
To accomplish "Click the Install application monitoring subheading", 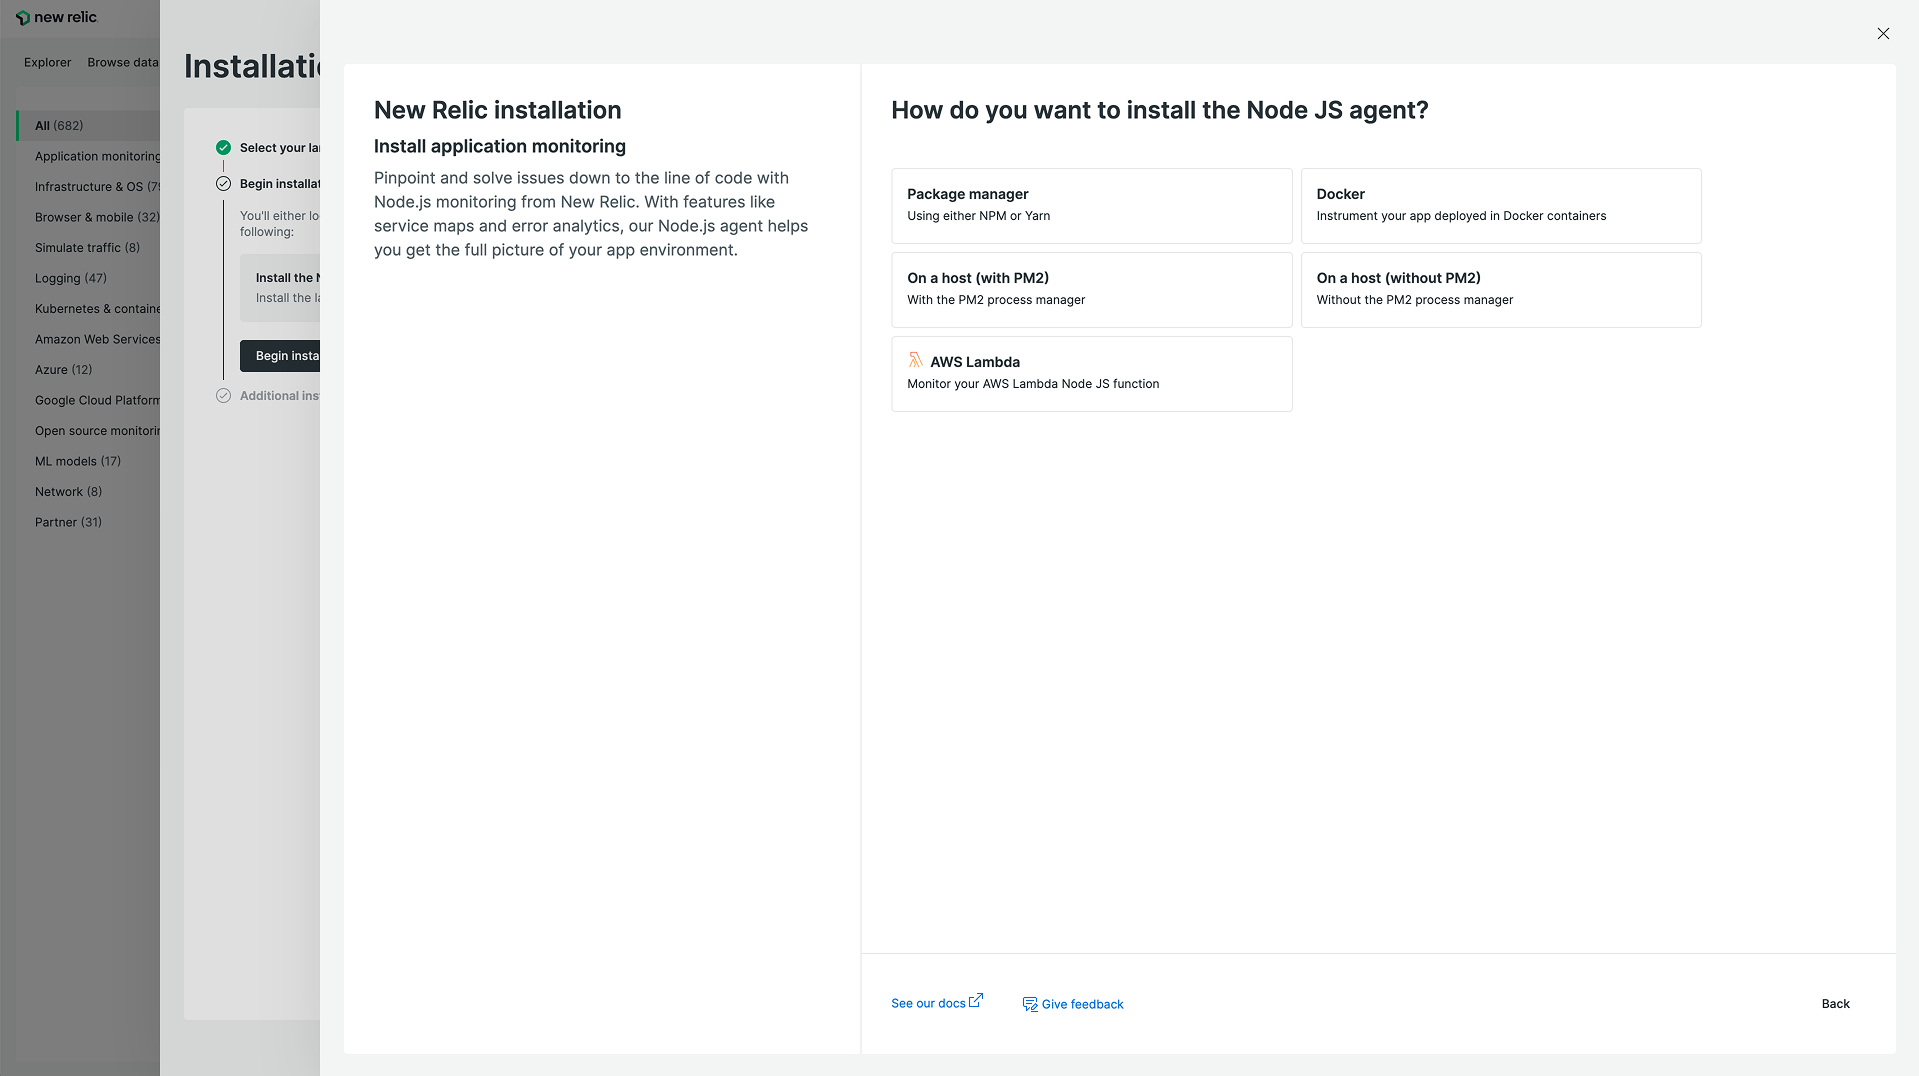I will coord(499,146).
